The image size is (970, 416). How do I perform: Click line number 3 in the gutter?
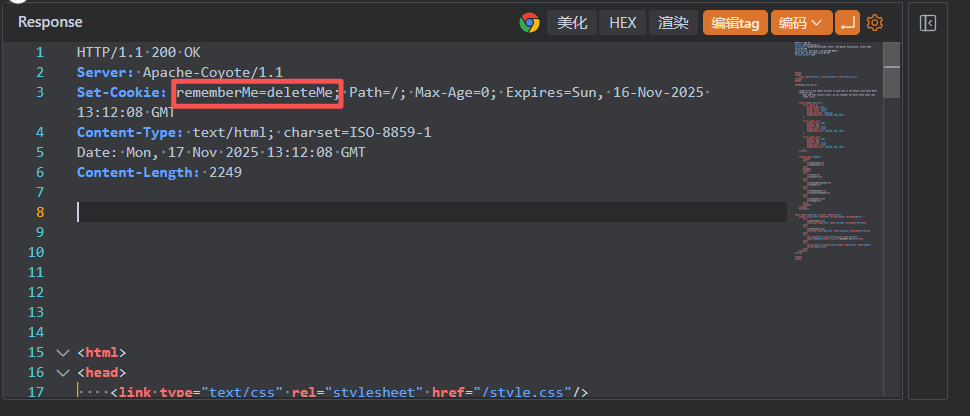(40, 93)
